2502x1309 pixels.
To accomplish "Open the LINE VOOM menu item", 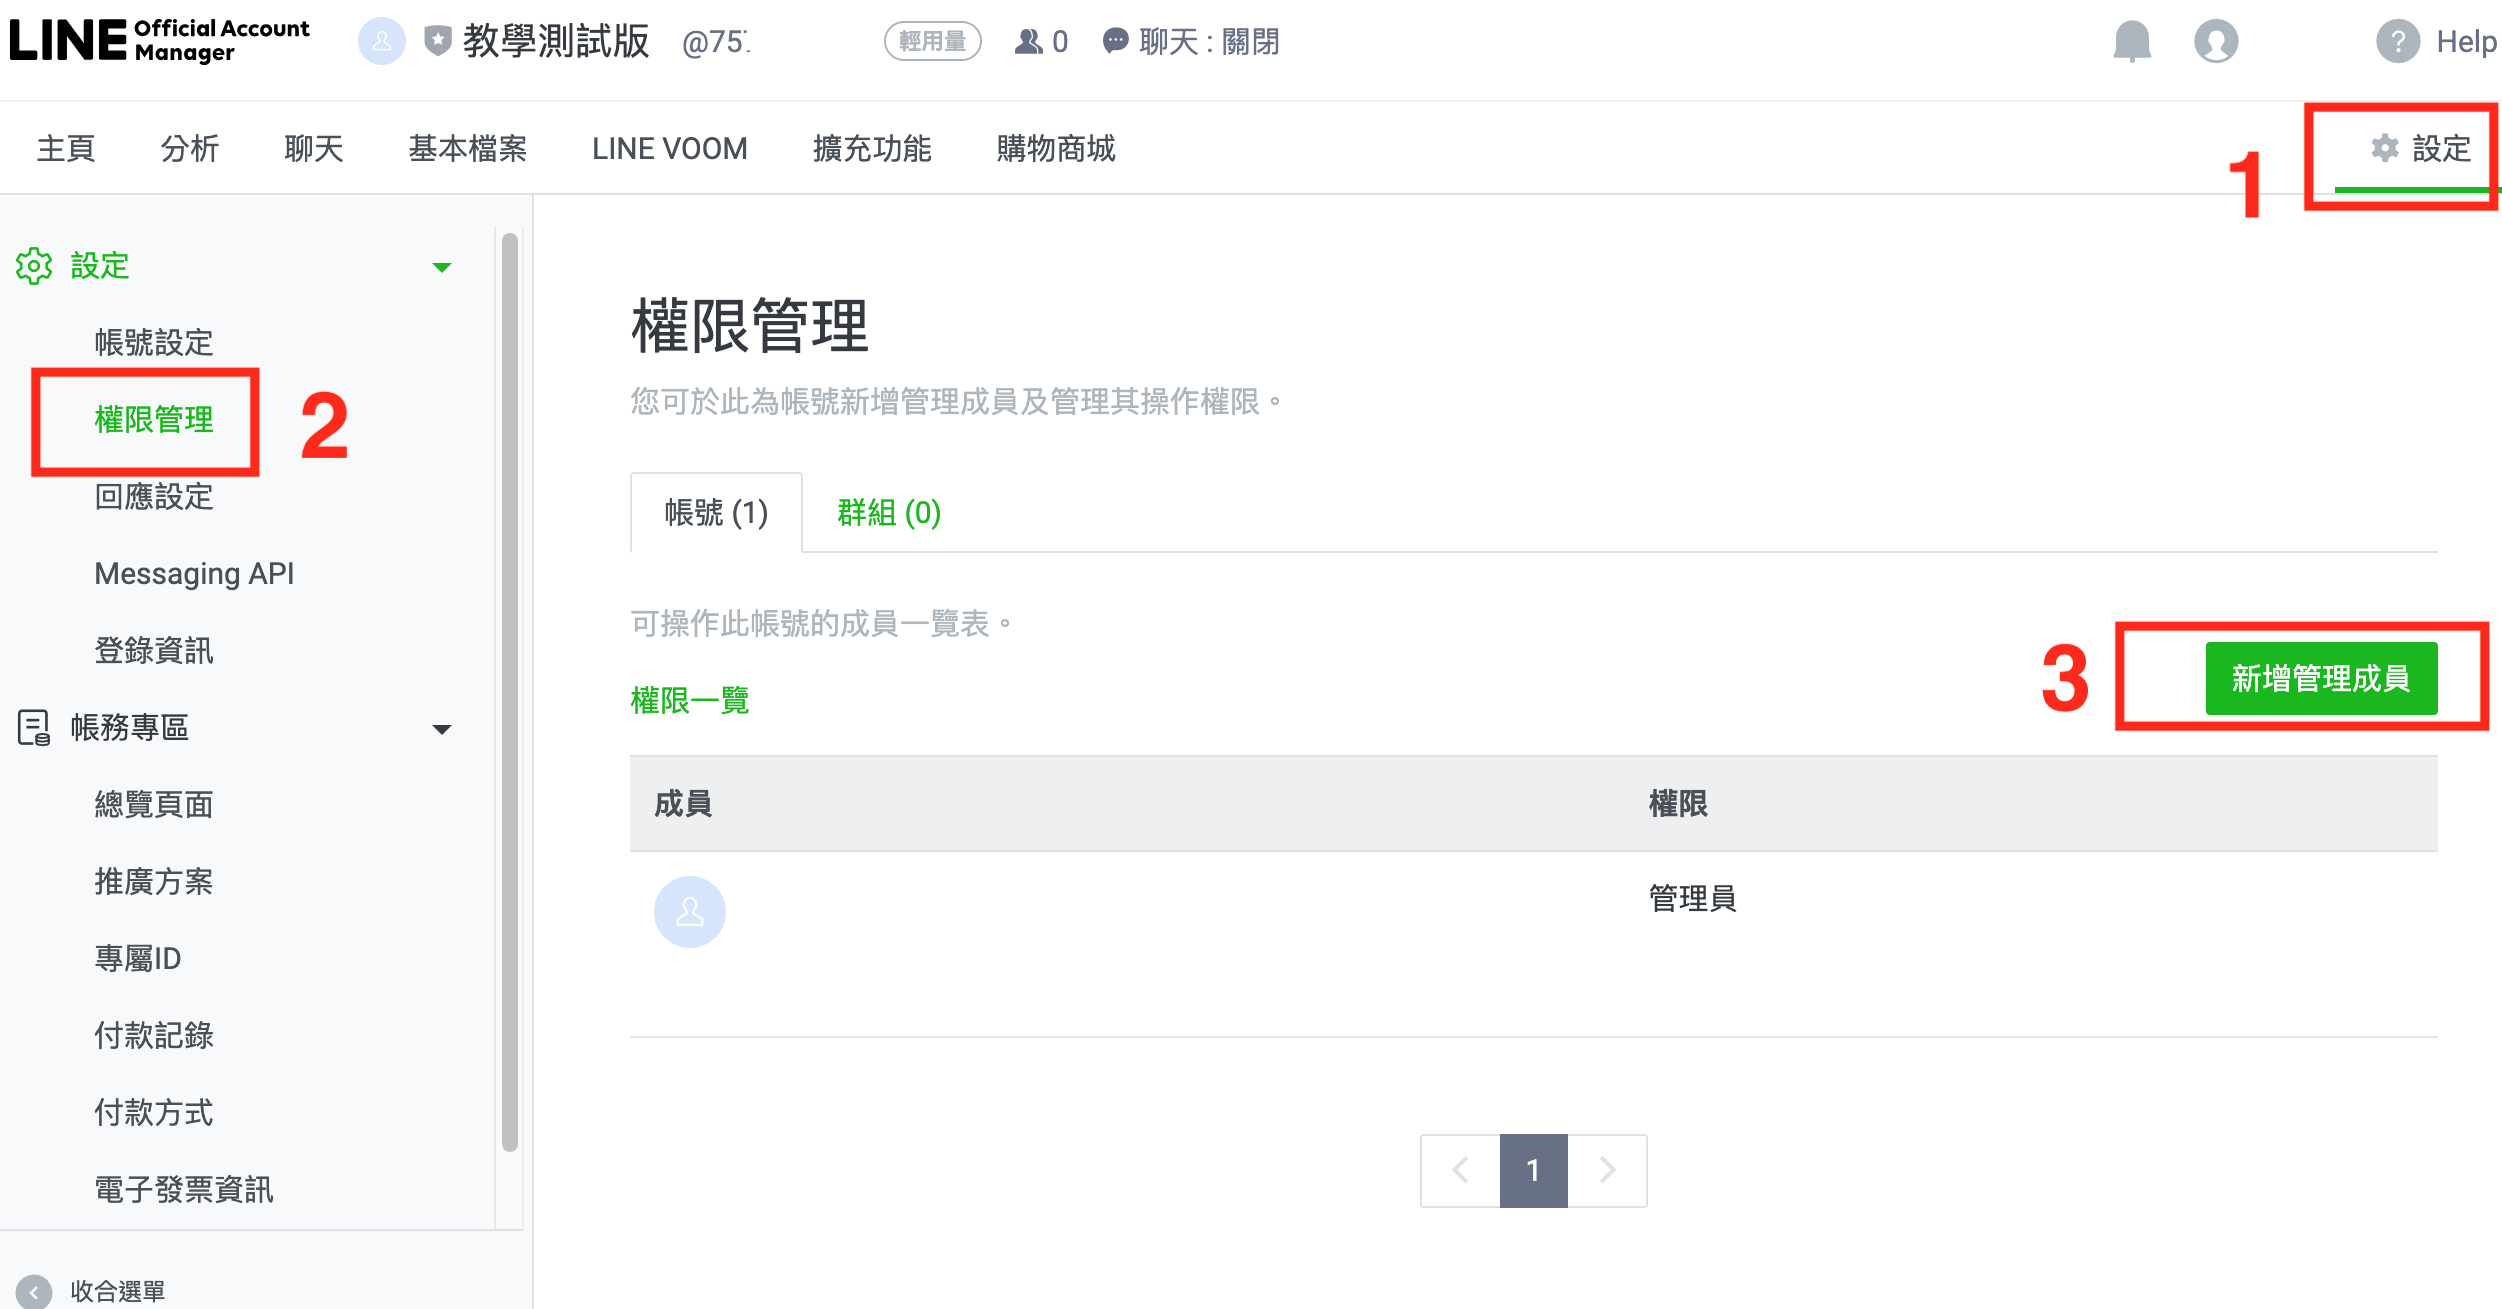I will pyautogui.click(x=669, y=148).
